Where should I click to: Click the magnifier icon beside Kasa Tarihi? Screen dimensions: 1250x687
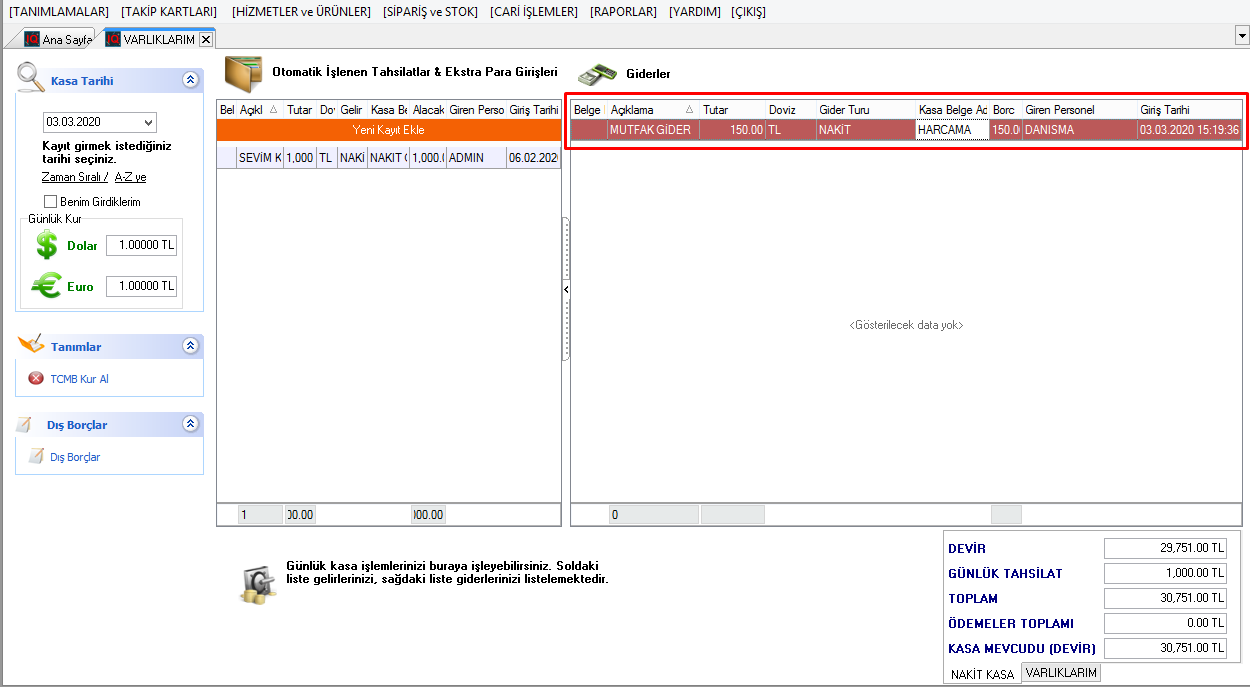pyautogui.click(x=32, y=77)
